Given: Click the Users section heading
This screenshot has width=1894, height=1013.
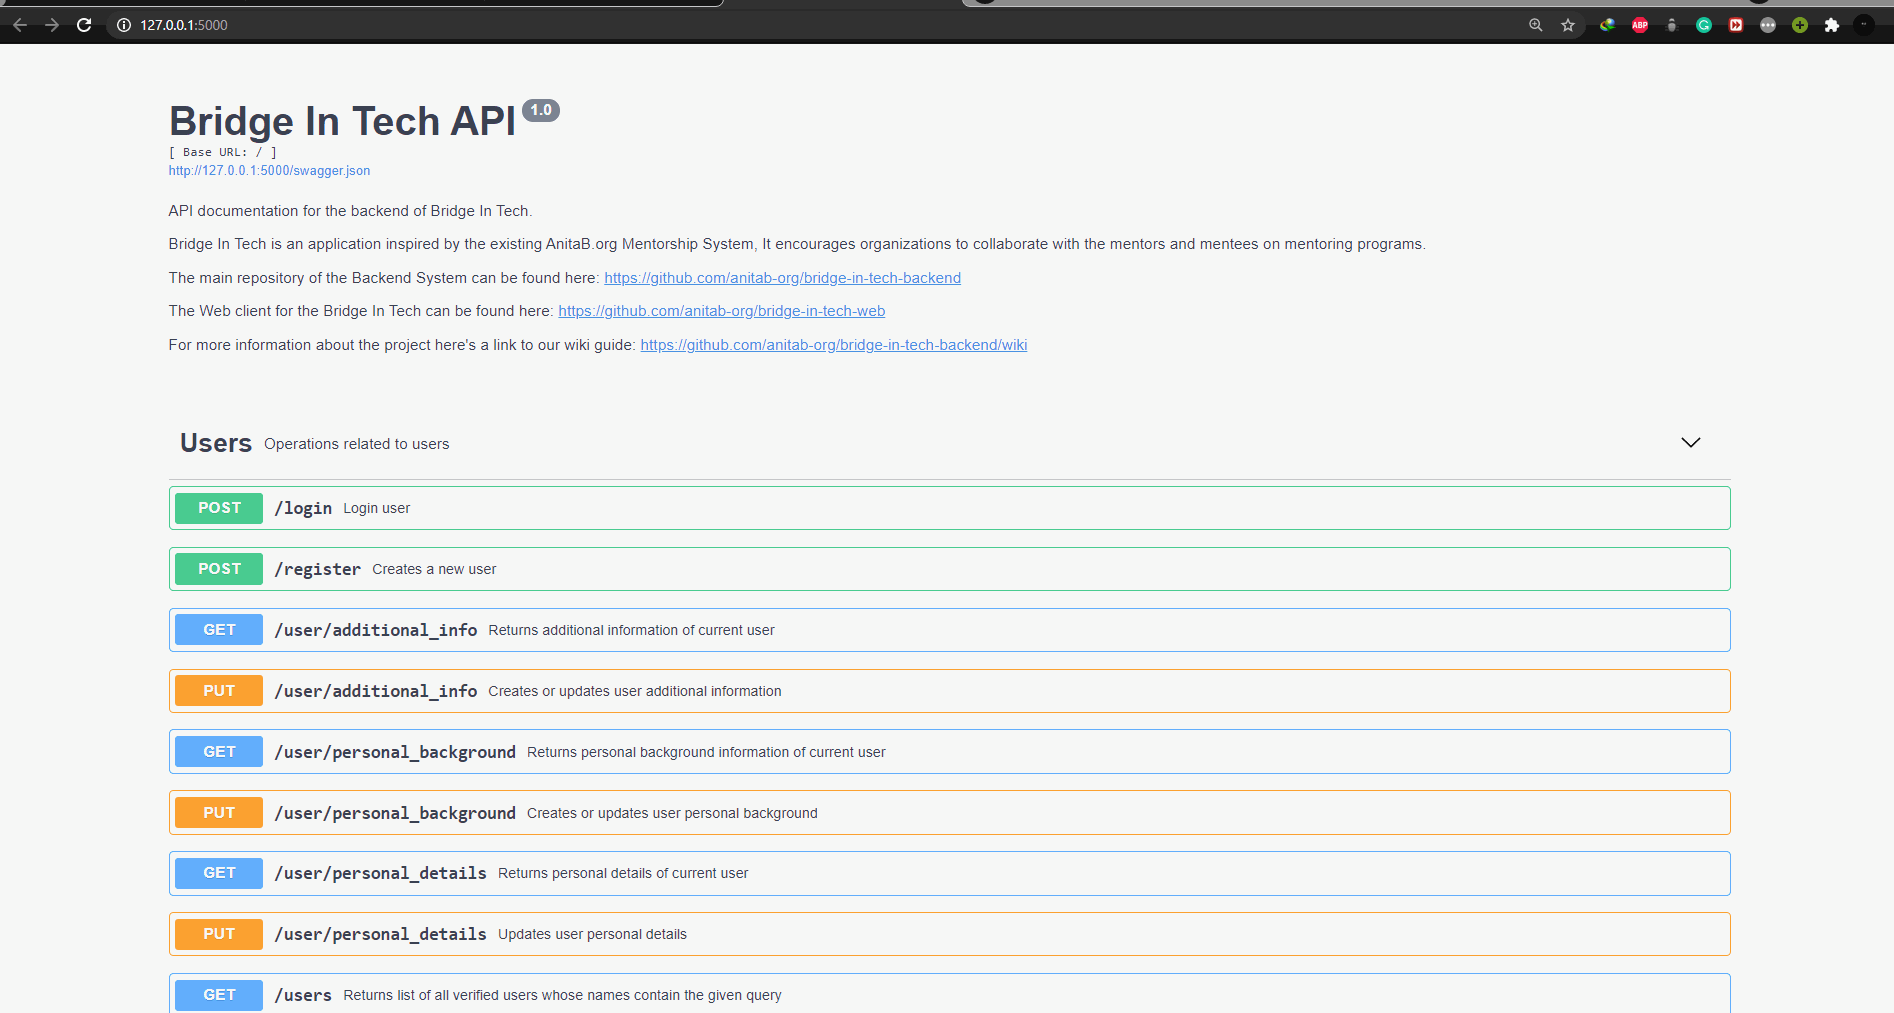Looking at the screenshot, I should tap(216, 443).
